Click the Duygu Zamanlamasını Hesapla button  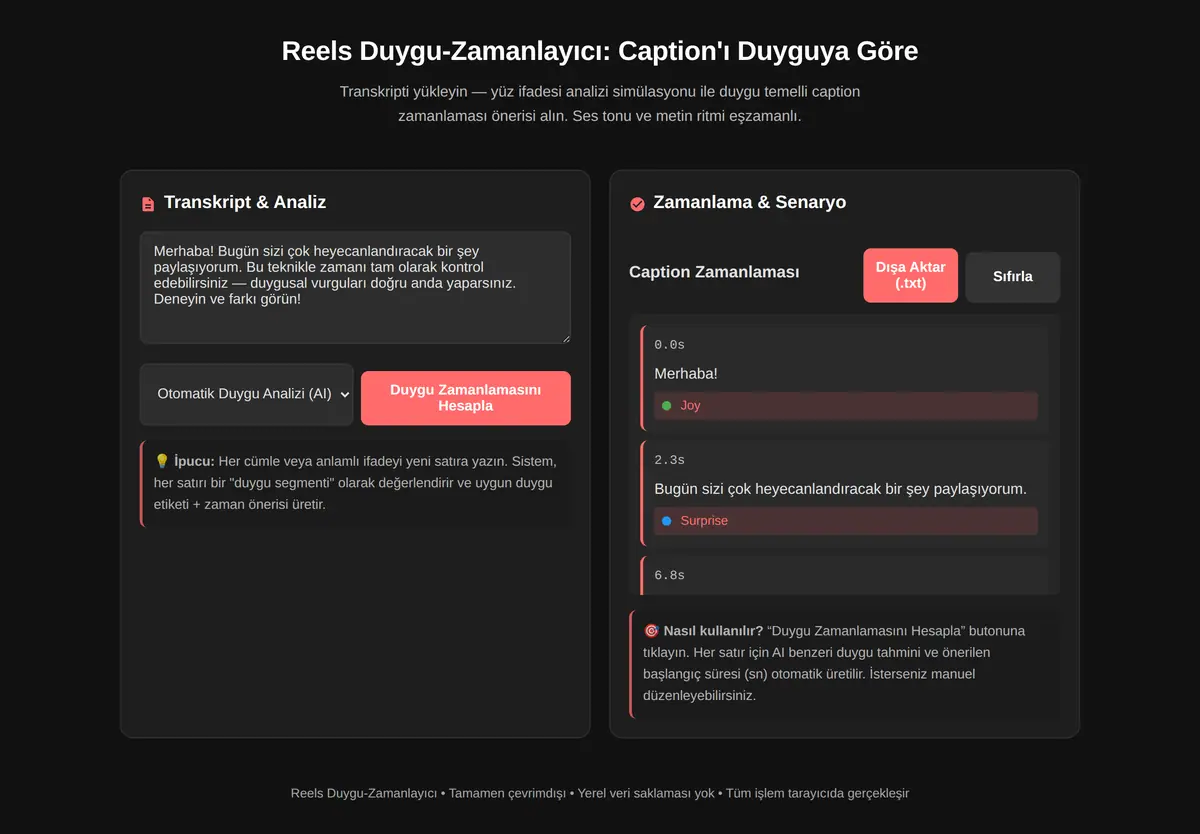coord(466,398)
